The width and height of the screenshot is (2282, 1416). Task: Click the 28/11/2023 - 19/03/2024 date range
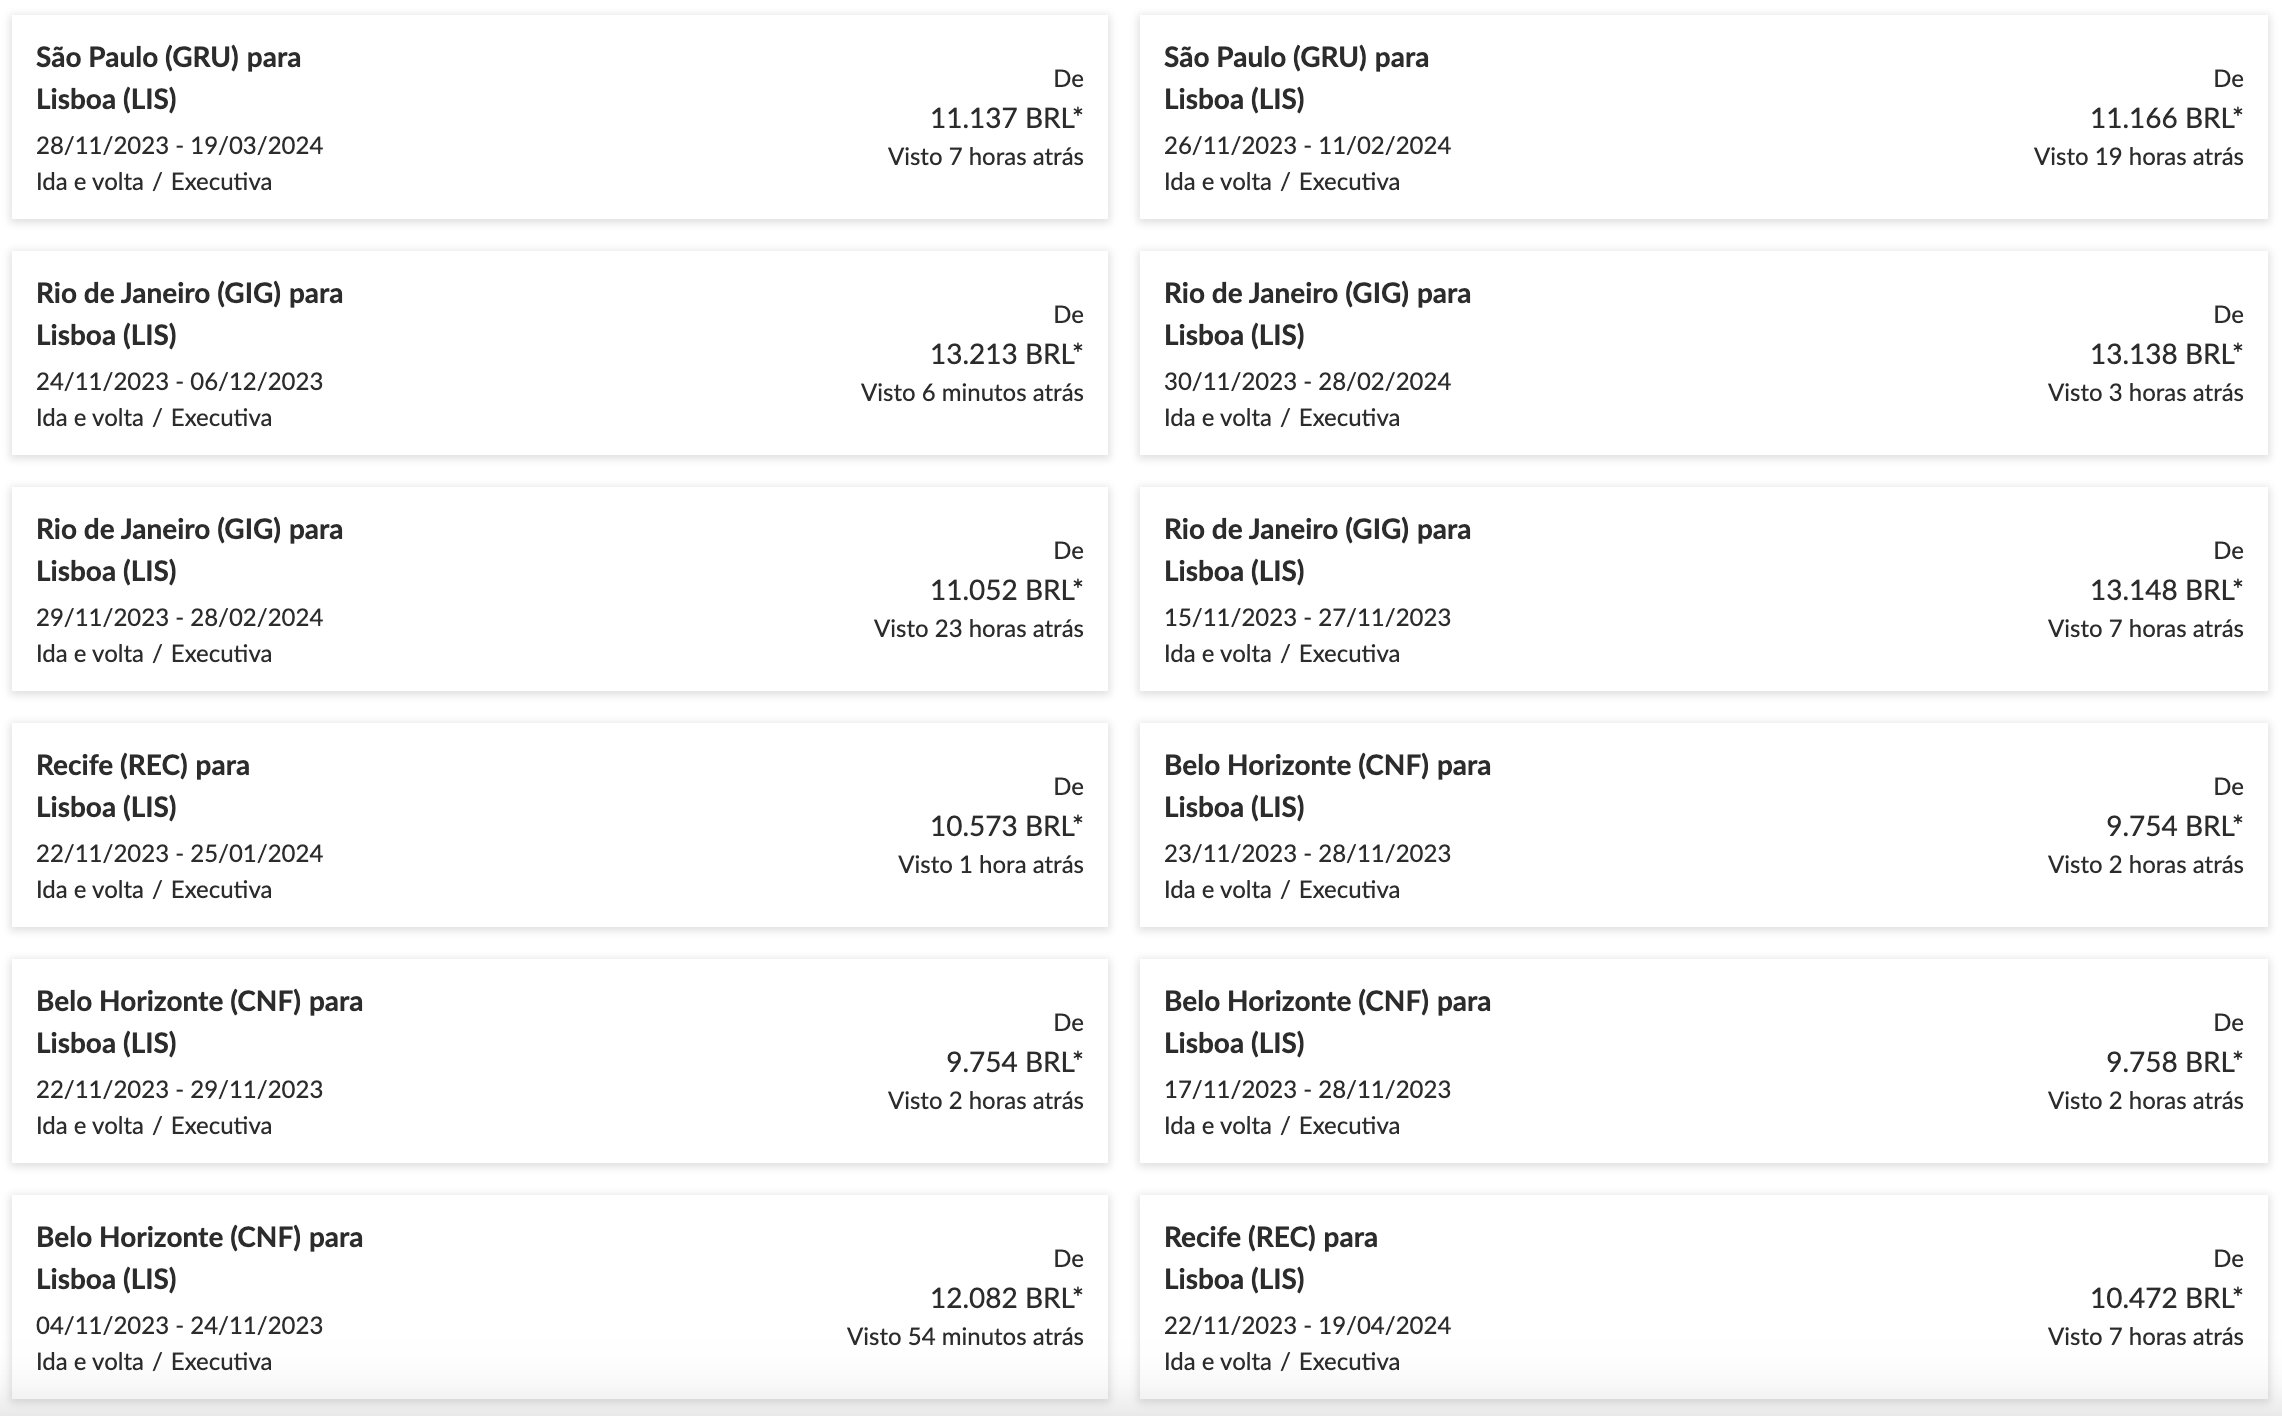click(x=179, y=145)
